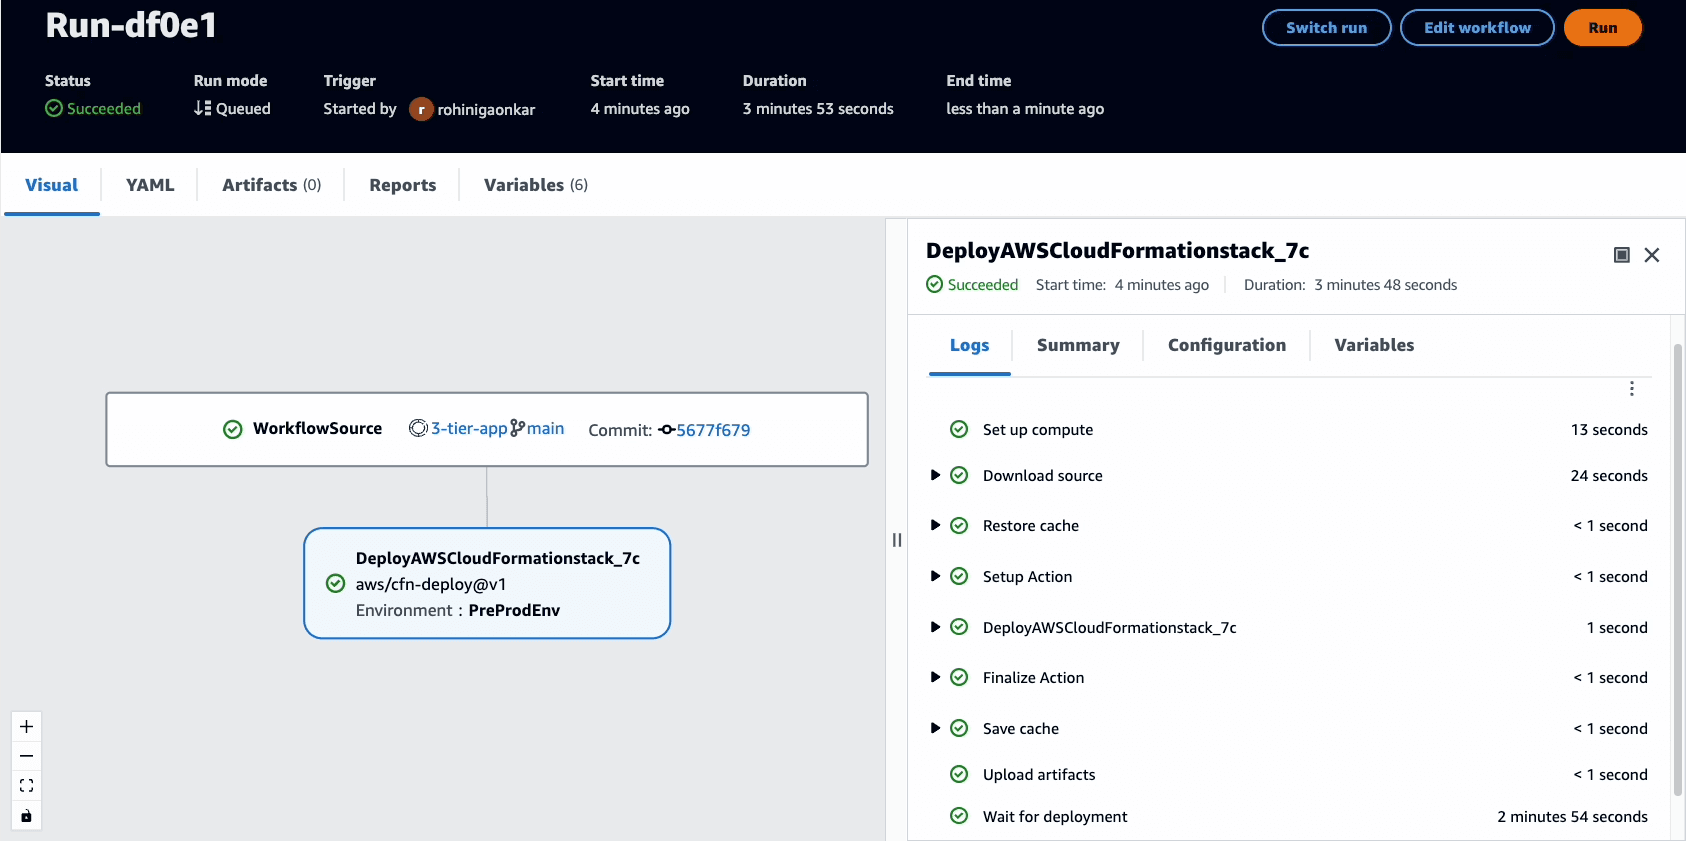Click the Run-df0e1 heading
Screen dimensions: 1686x841
(131, 25)
